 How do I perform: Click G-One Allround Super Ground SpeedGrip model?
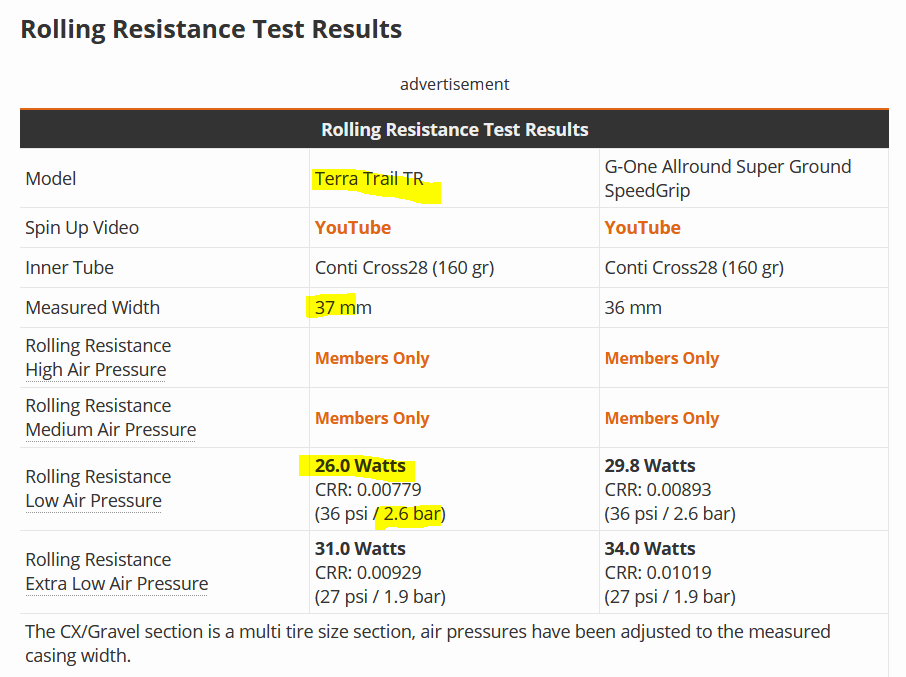click(x=728, y=178)
